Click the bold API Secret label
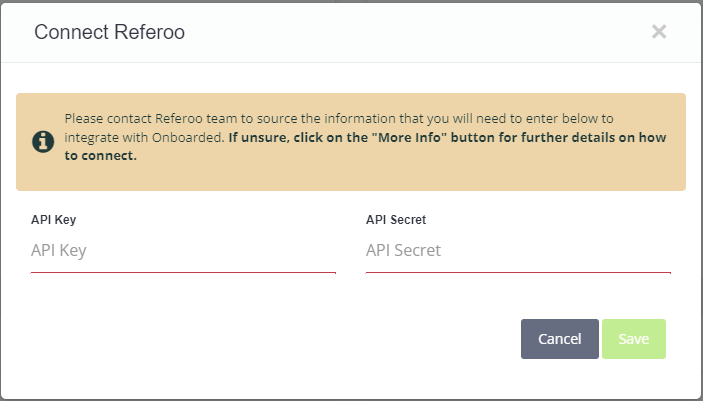703x401 pixels. (x=396, y=219)
